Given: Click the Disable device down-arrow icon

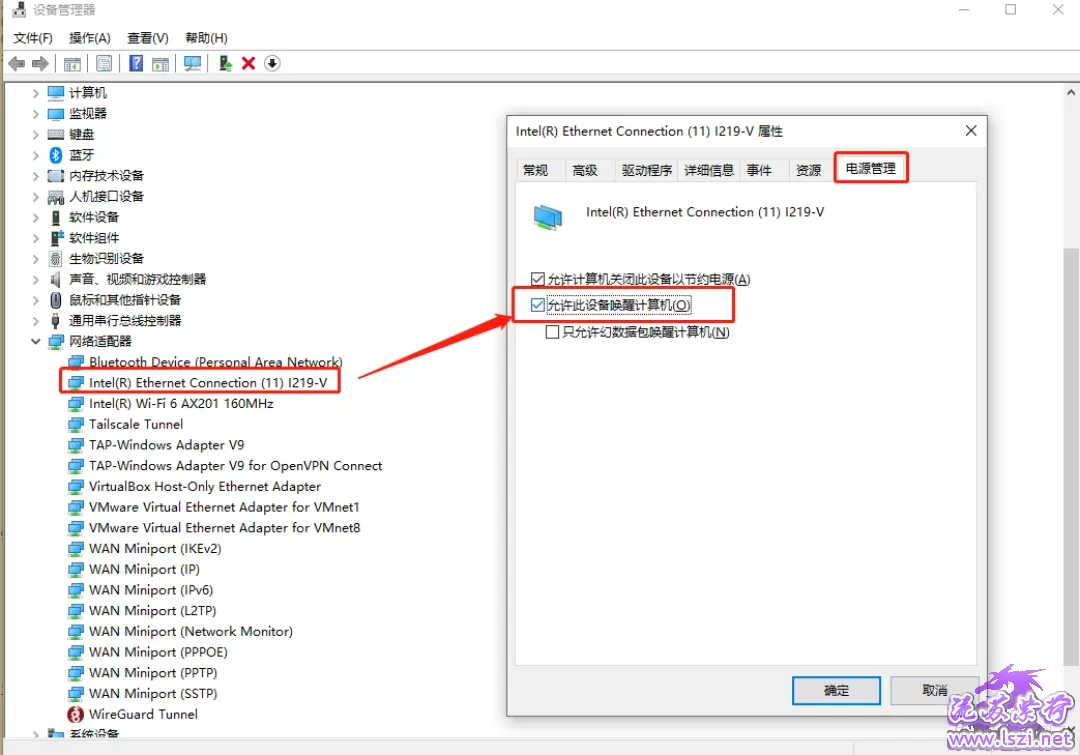Looking at the screenshot, I should pyautogui.click(x=272, y=63).
